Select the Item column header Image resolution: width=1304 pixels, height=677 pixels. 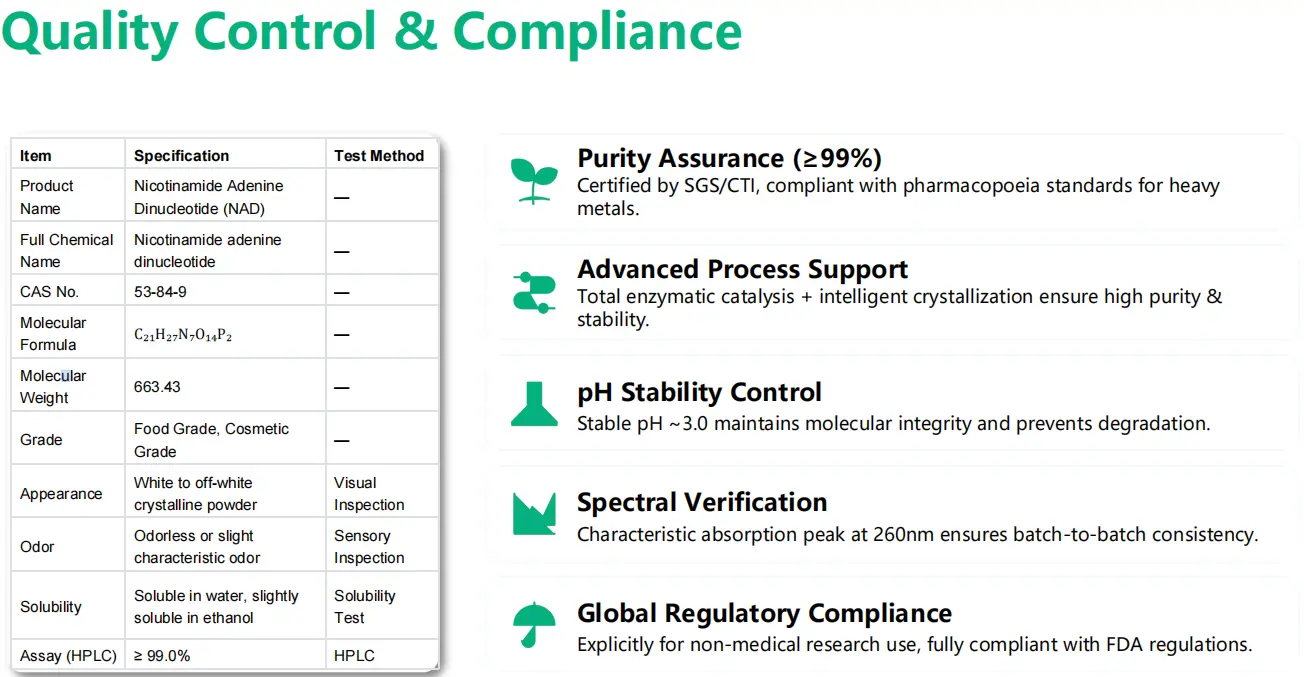point(36,156)
